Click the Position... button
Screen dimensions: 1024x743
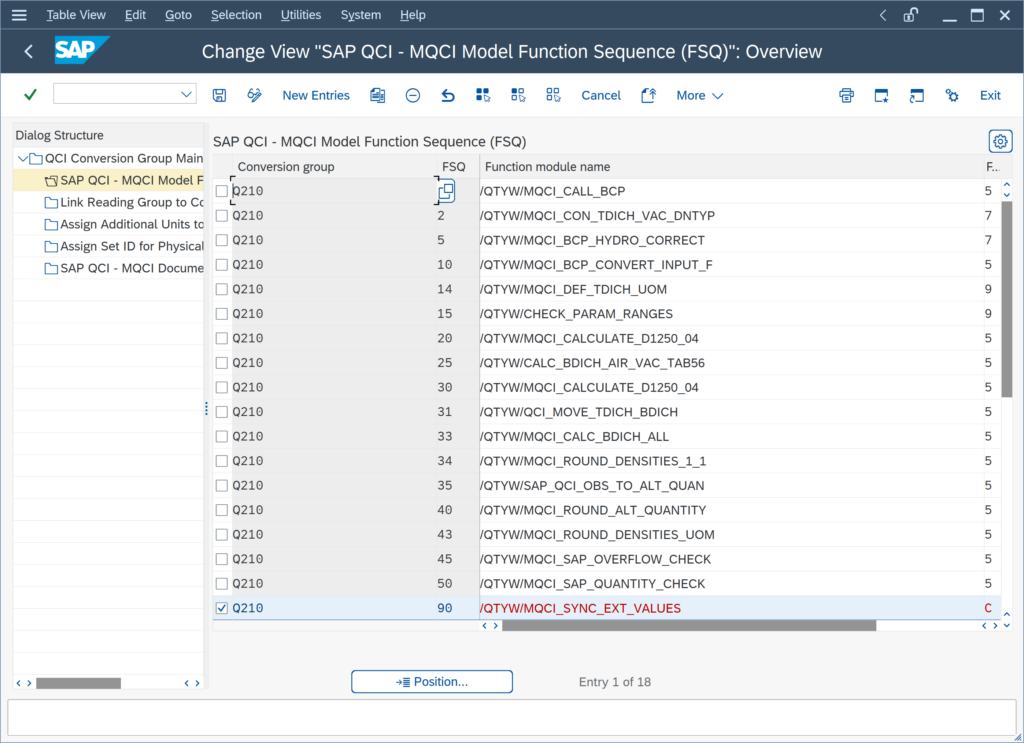(432, 682)
